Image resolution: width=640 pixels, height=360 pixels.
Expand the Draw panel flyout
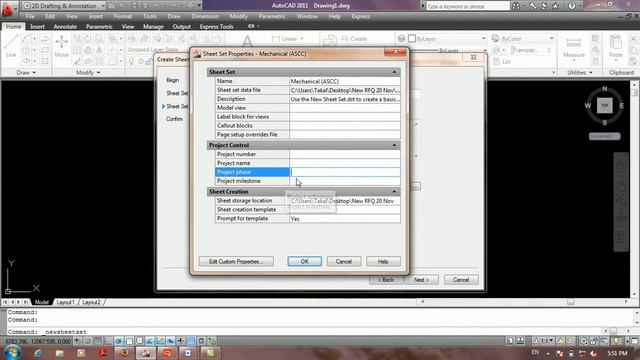click(x=26, y=72)
